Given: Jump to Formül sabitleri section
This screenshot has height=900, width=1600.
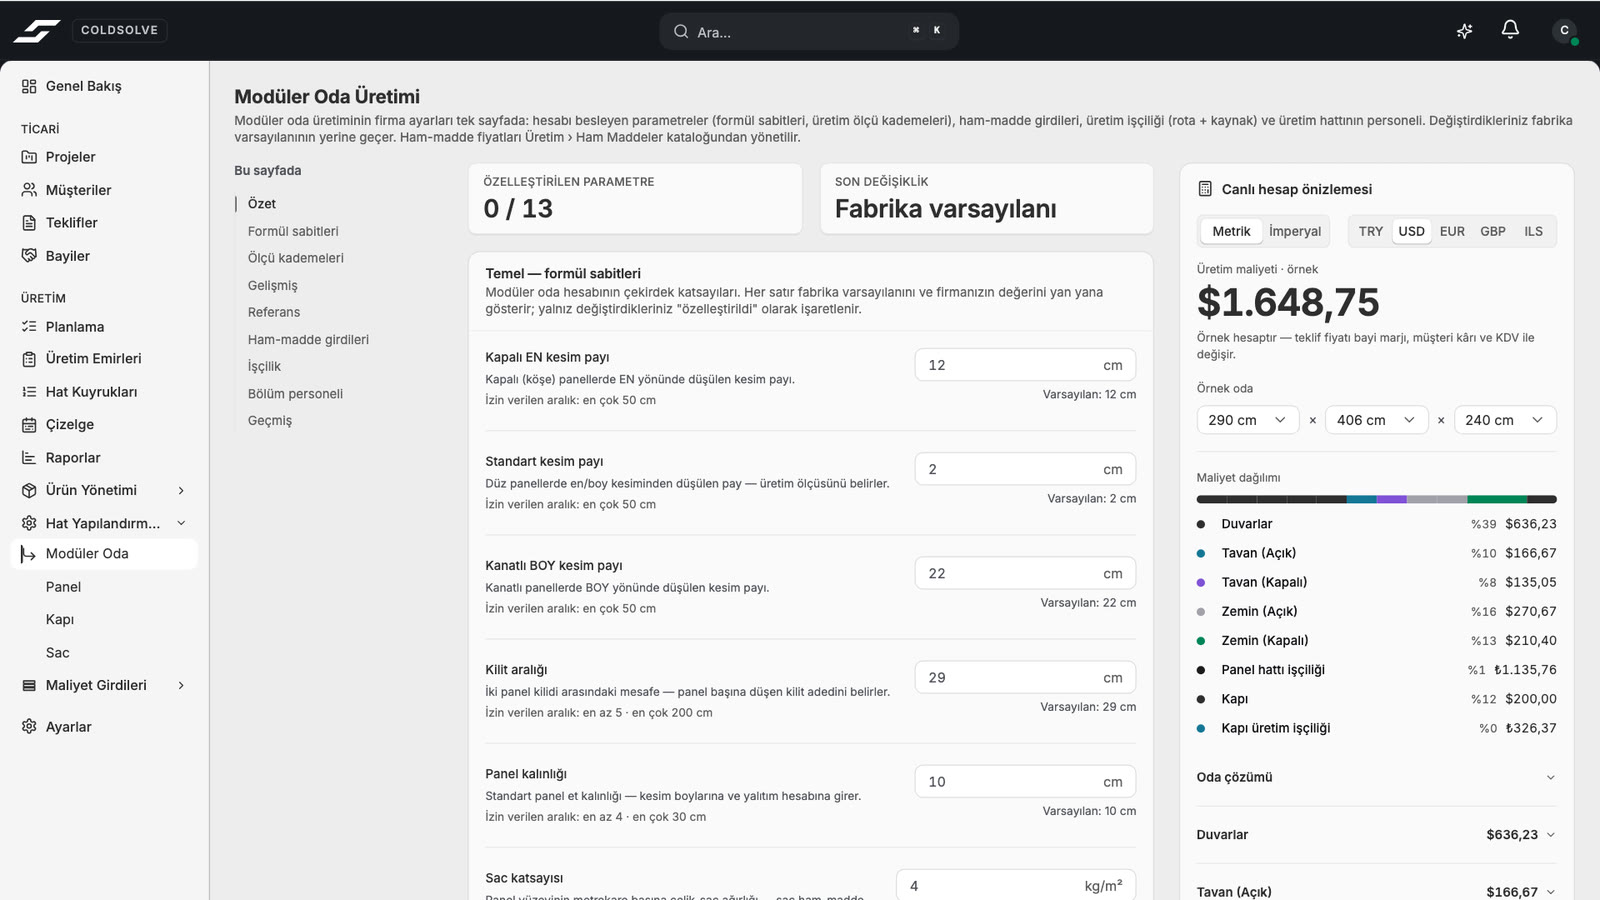Looking at the screenshot, I should point(293,231).
